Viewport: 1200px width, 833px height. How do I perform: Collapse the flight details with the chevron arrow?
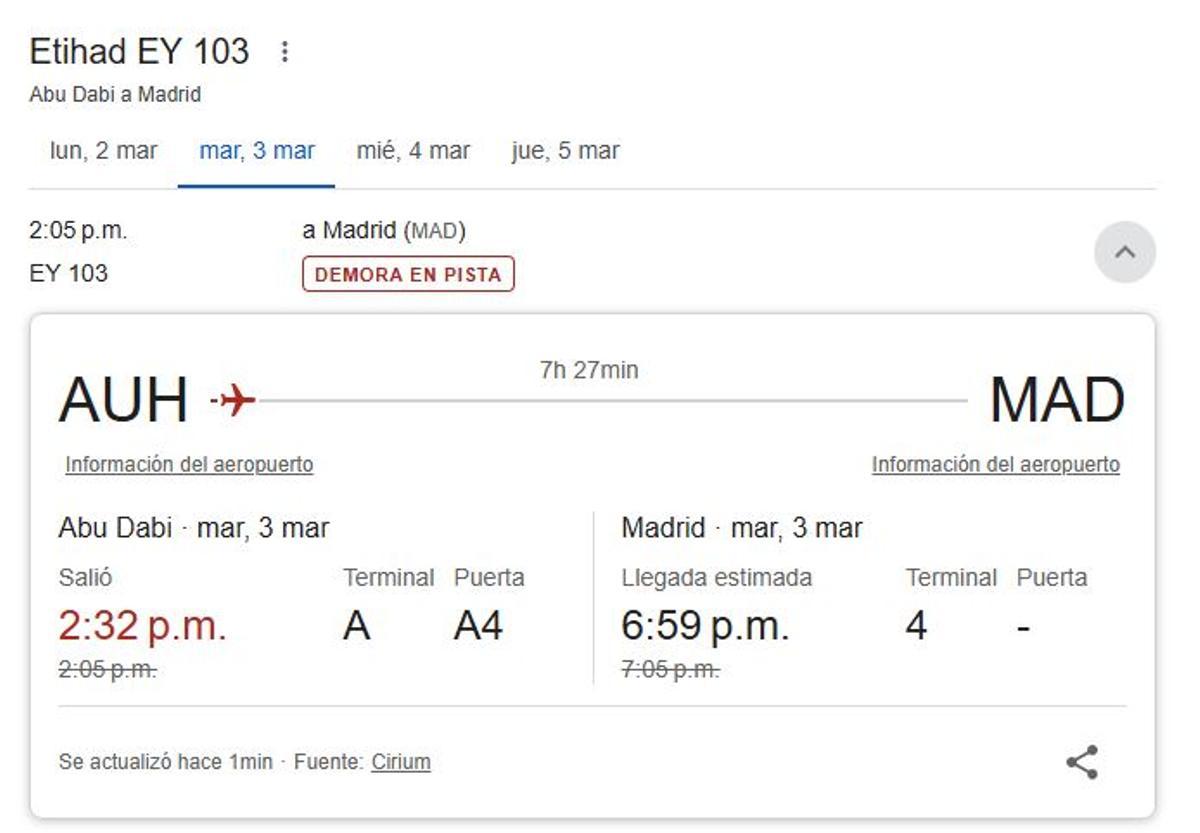(x=1125, y=252)
